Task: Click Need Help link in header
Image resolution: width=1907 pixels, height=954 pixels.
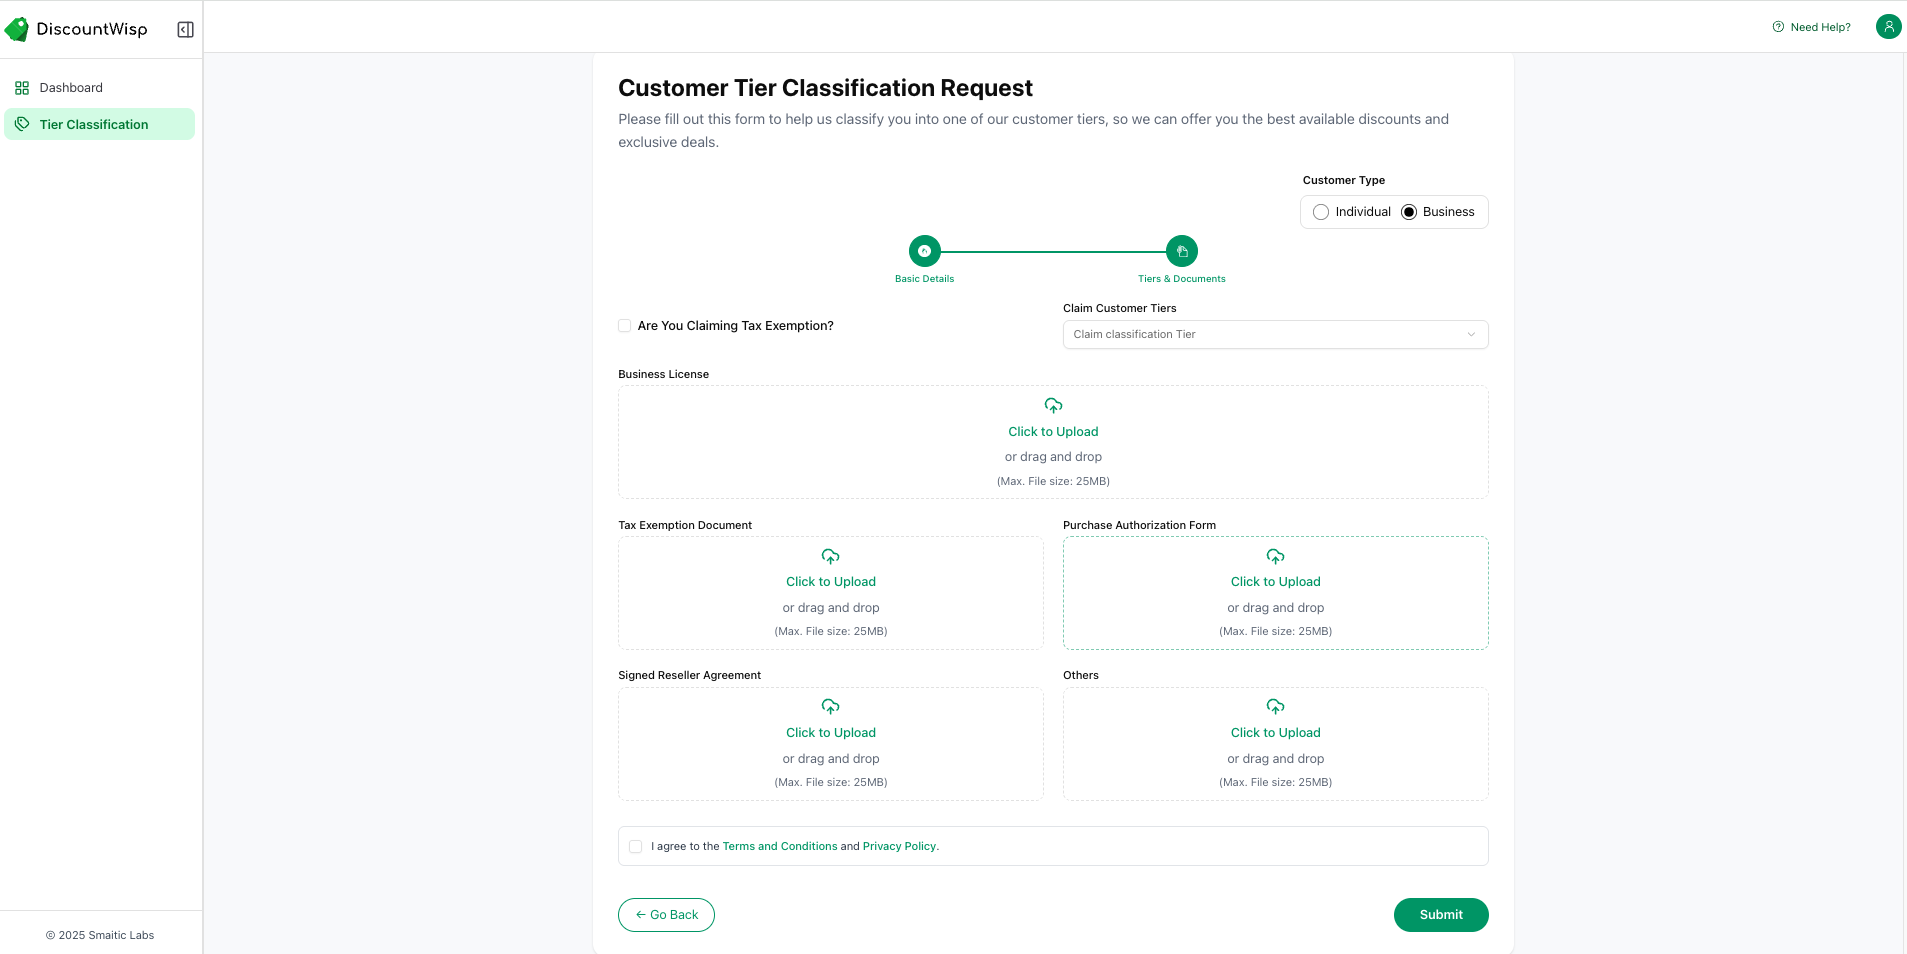Action: (1811, 27)
